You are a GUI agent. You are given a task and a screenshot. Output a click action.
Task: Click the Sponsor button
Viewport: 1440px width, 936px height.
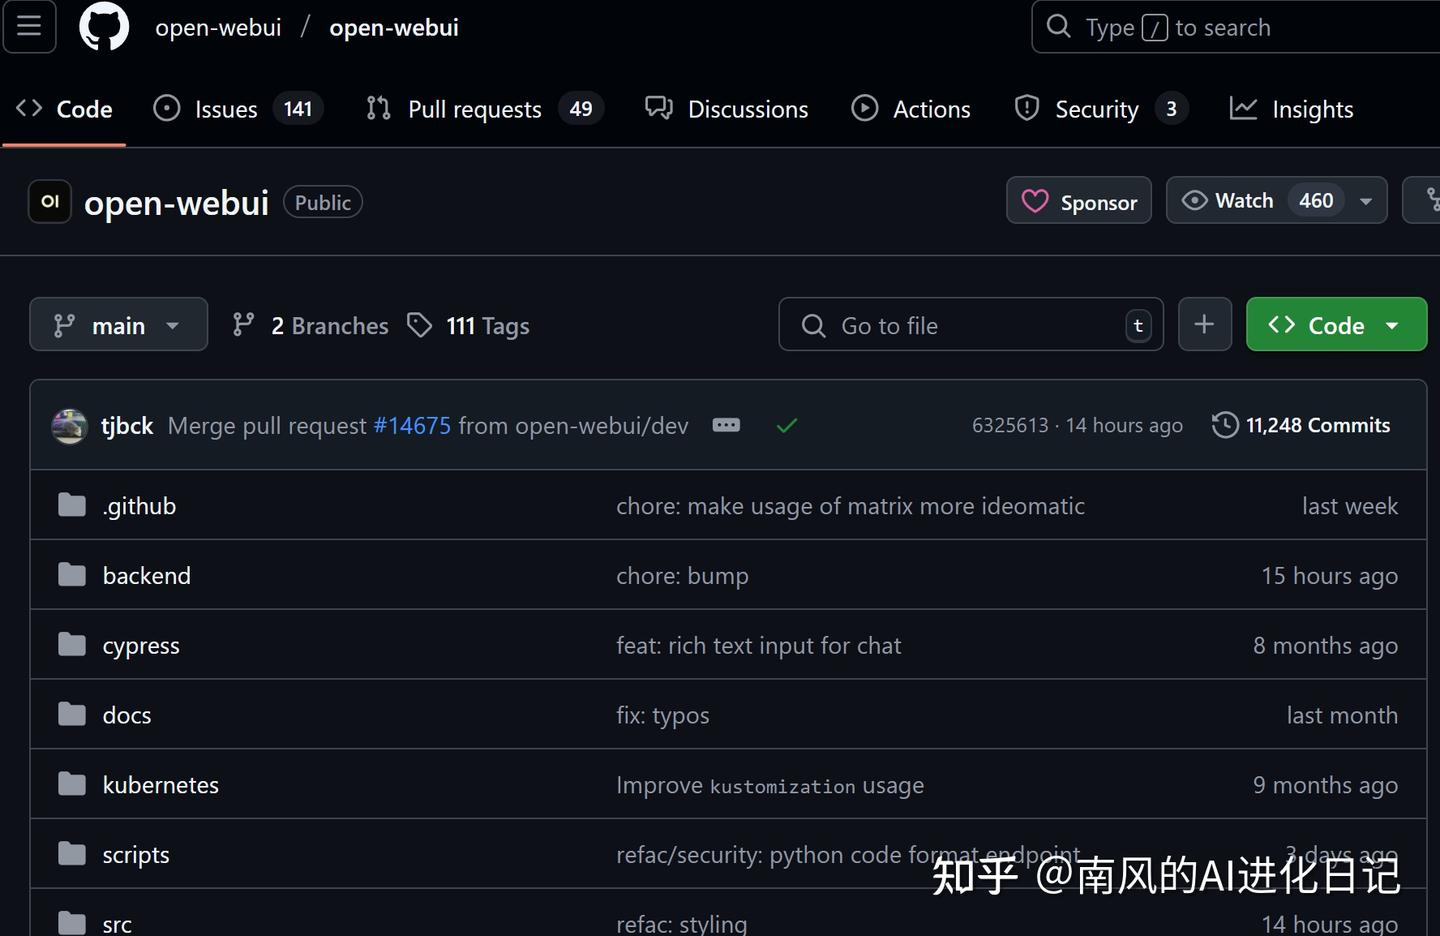[1079, 201]
